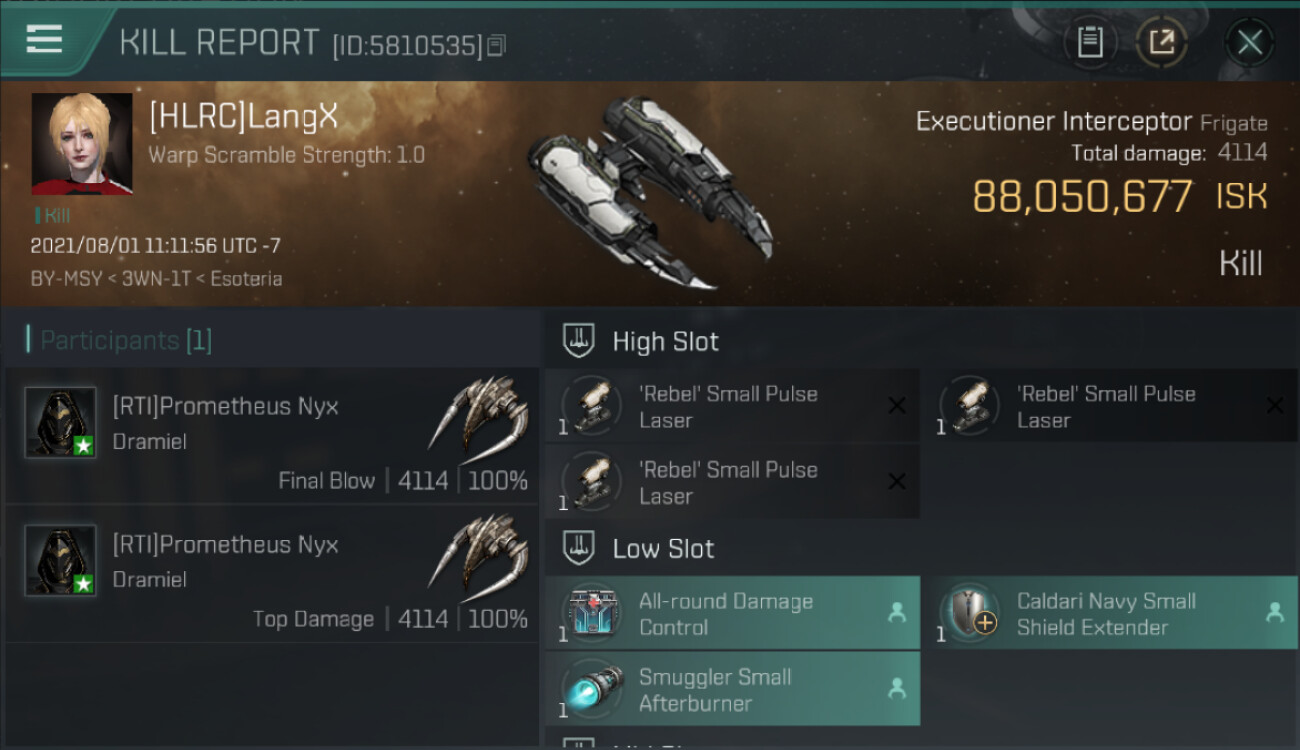Screen dimensions: 1300x750
Task: Click the High Slot section header icon
Action: click(x=580, y=341)
